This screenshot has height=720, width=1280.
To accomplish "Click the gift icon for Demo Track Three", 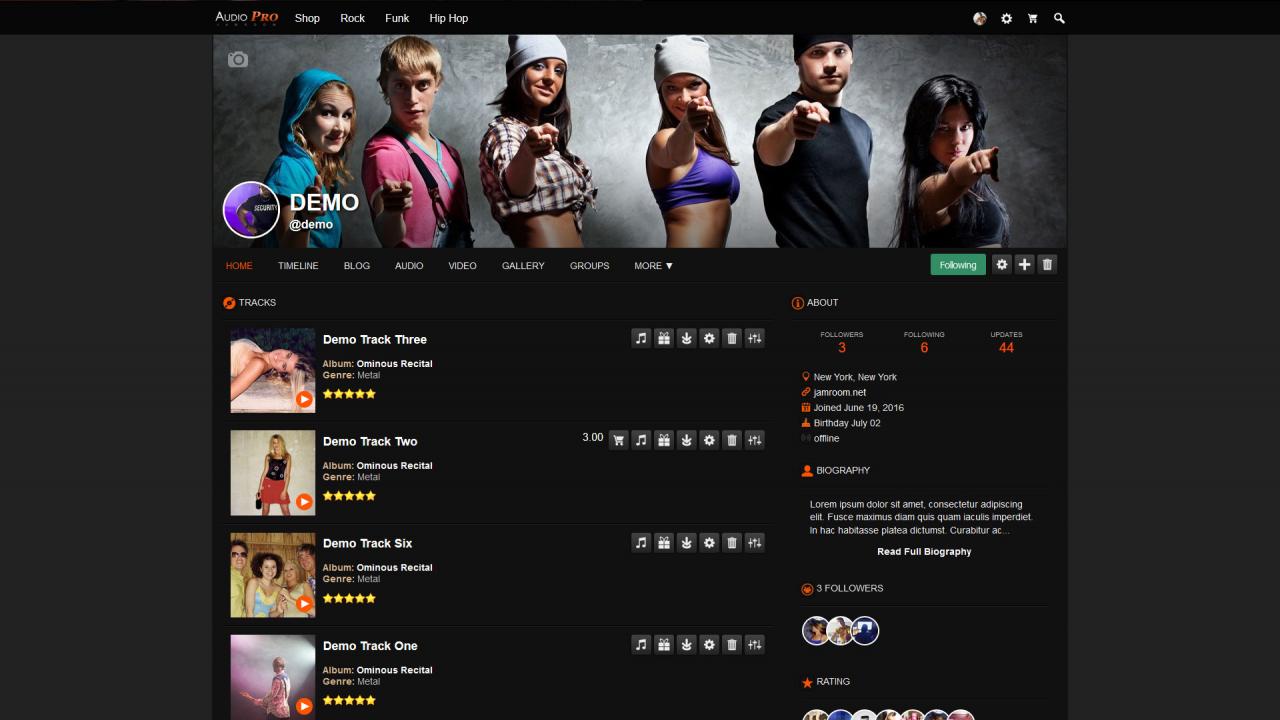I will pos(664,338).
